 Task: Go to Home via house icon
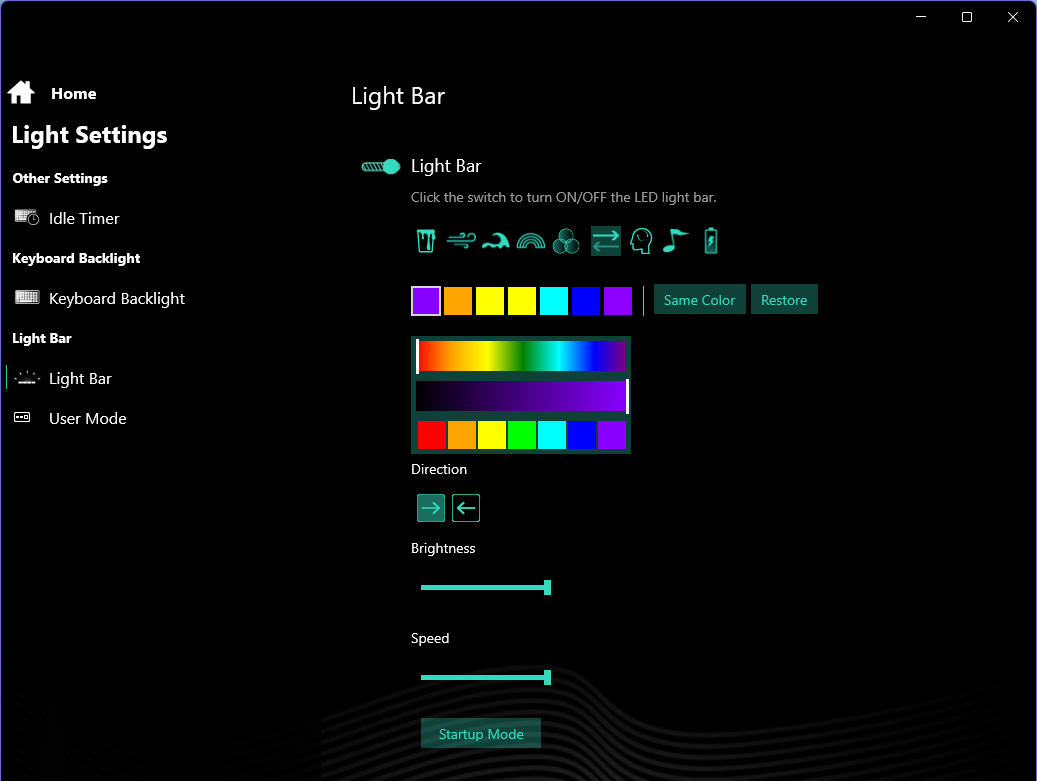(x=21, y=93)
